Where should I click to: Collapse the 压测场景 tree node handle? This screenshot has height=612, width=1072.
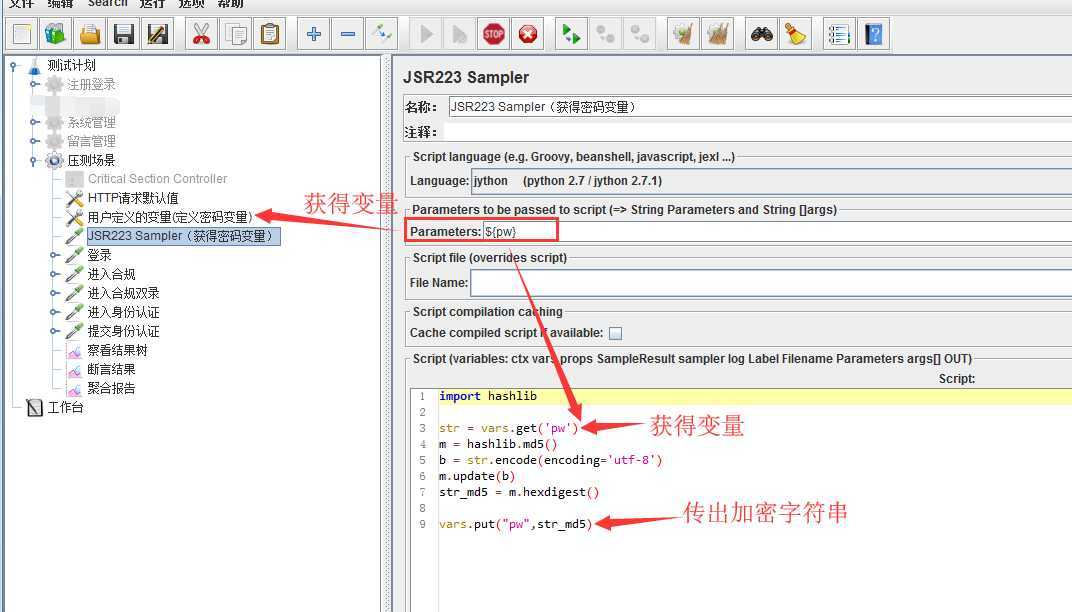[x=34, y=161]
